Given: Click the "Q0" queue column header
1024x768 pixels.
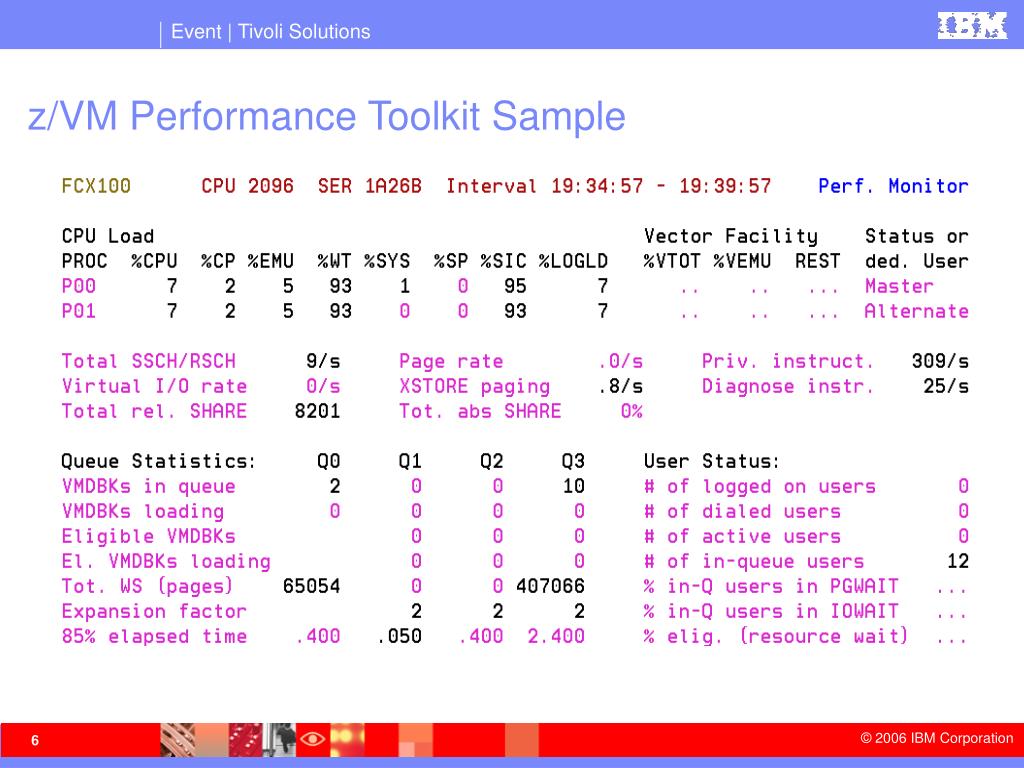Looking at the screenshot, I should [328, 461].
